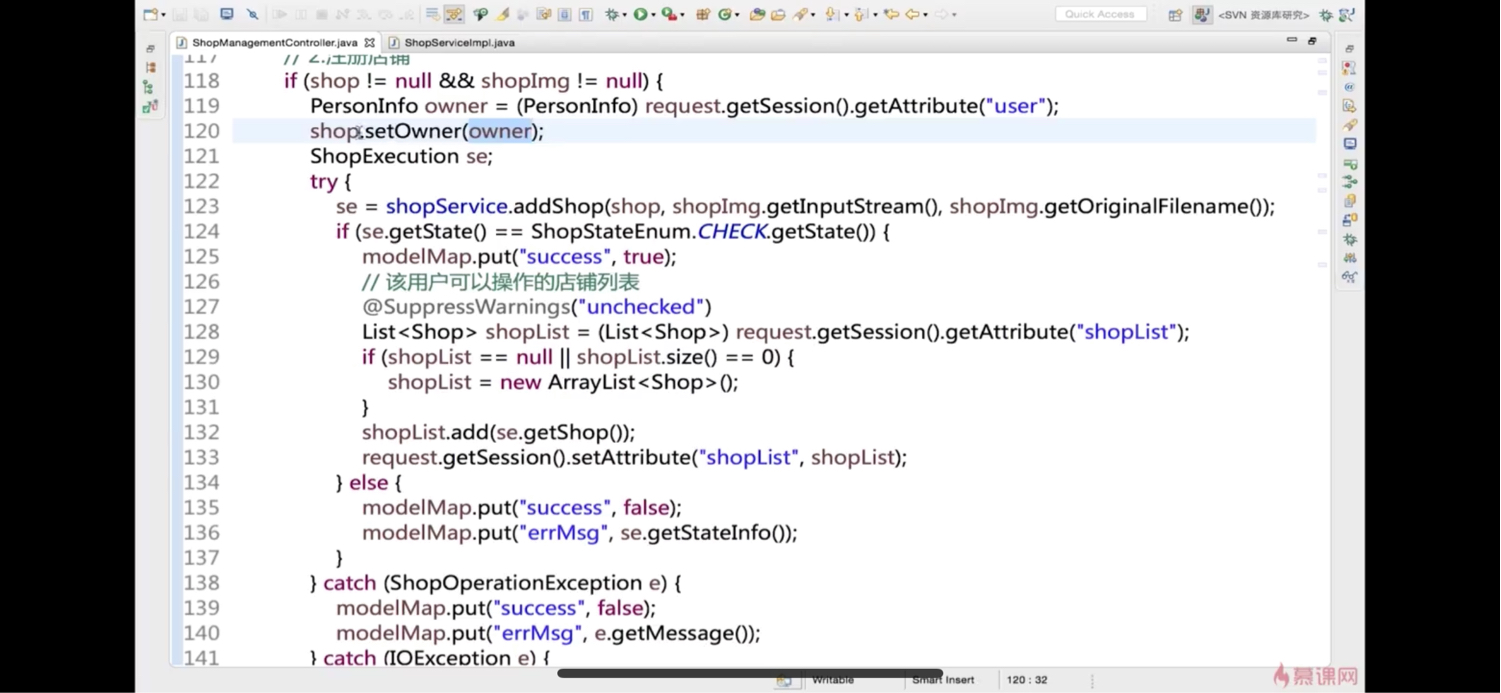Click the Run Last Tool (external tools) icon
Screen dimensions: 1501x693
(x=668, y=14)
